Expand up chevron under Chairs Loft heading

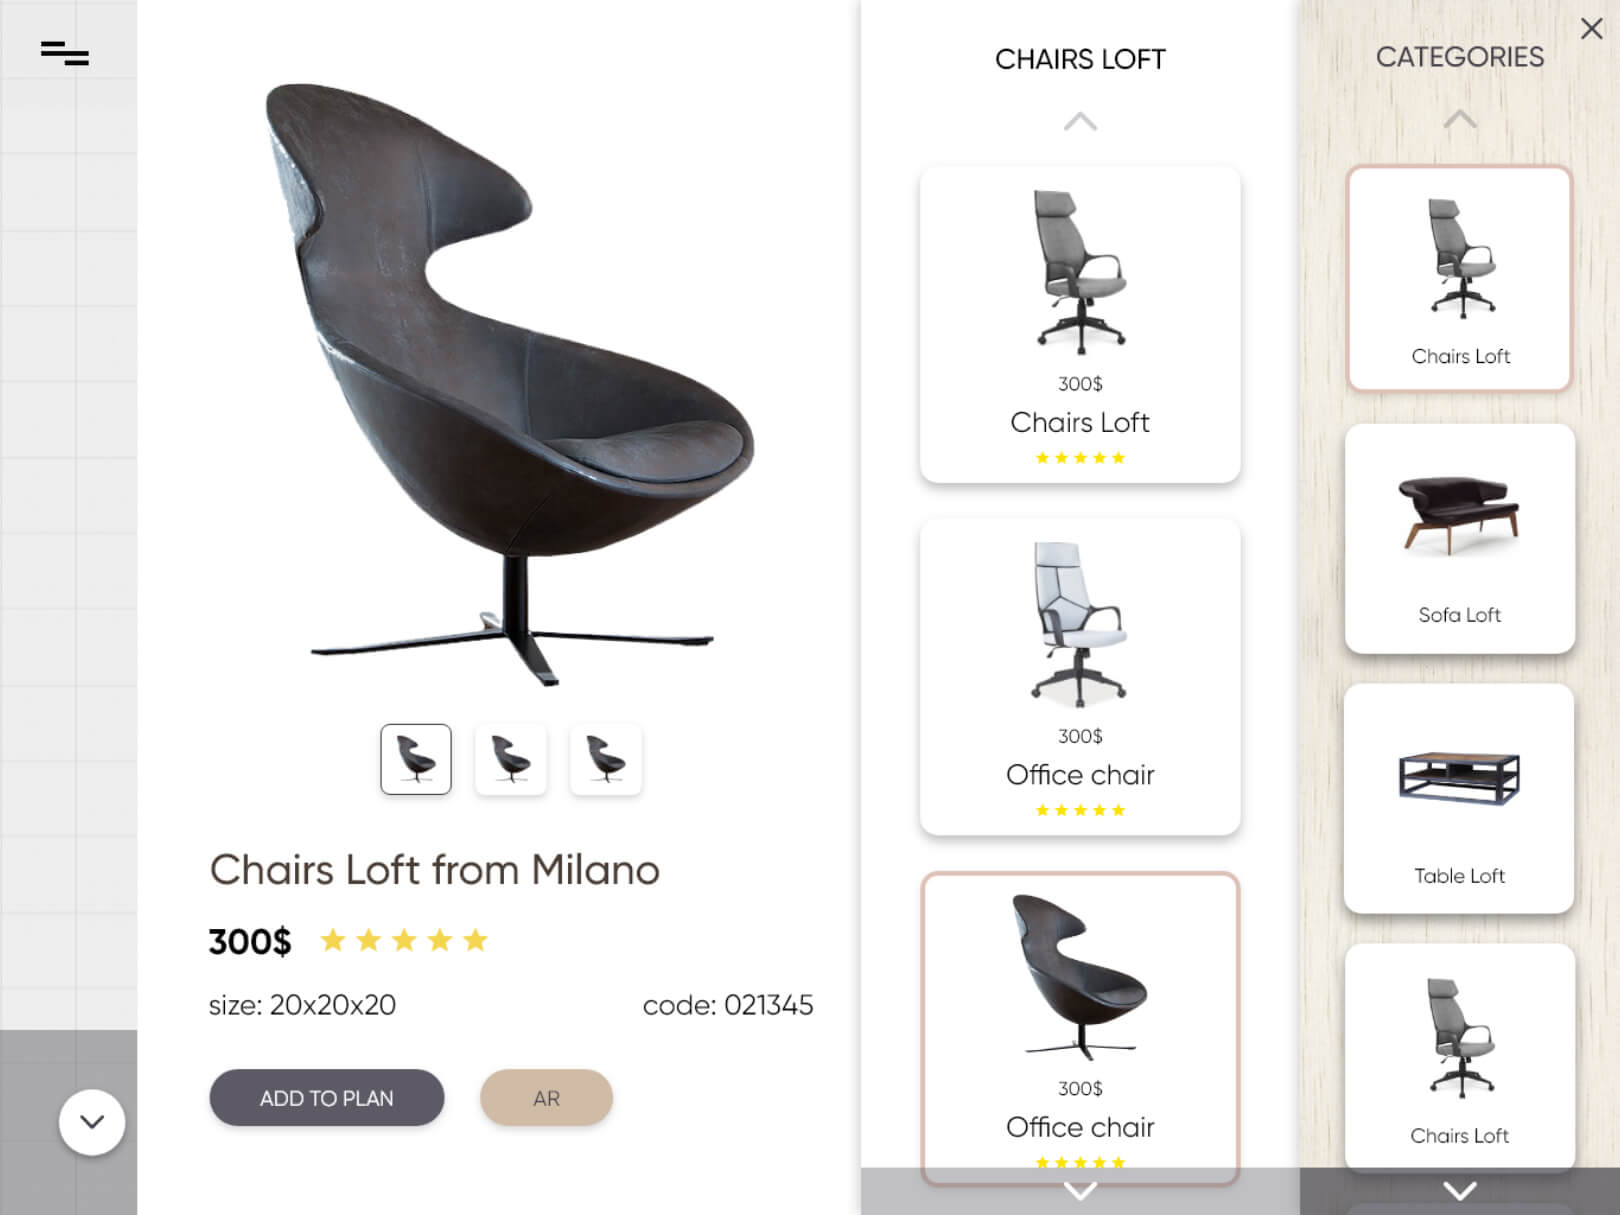[x=1080, y=122]
